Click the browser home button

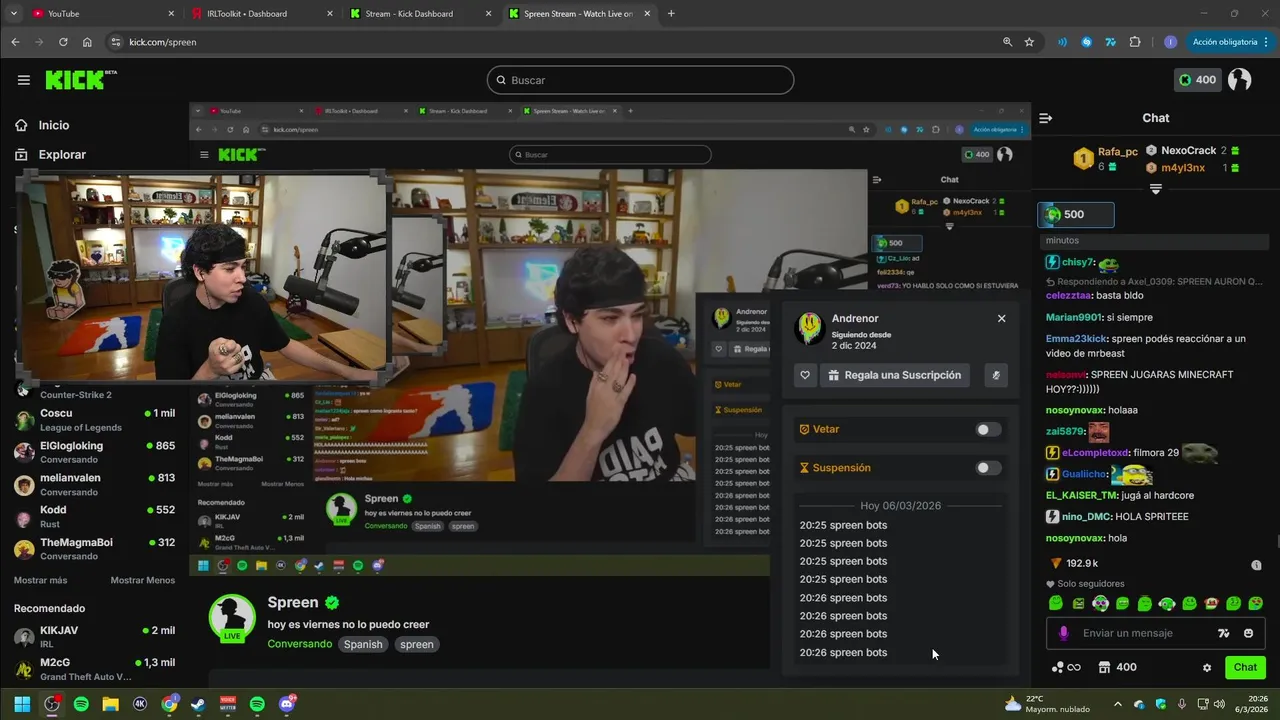click(x=87, y=42)
